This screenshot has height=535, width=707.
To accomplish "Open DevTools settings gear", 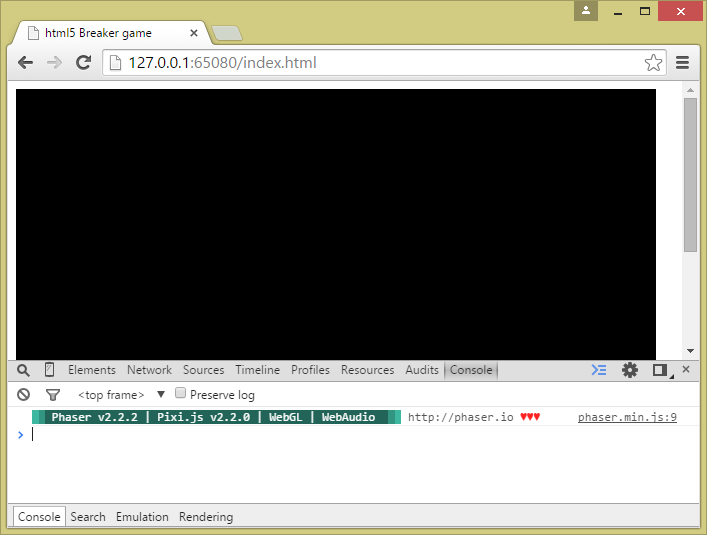I will pyautogui.click(x=630, y=370).
